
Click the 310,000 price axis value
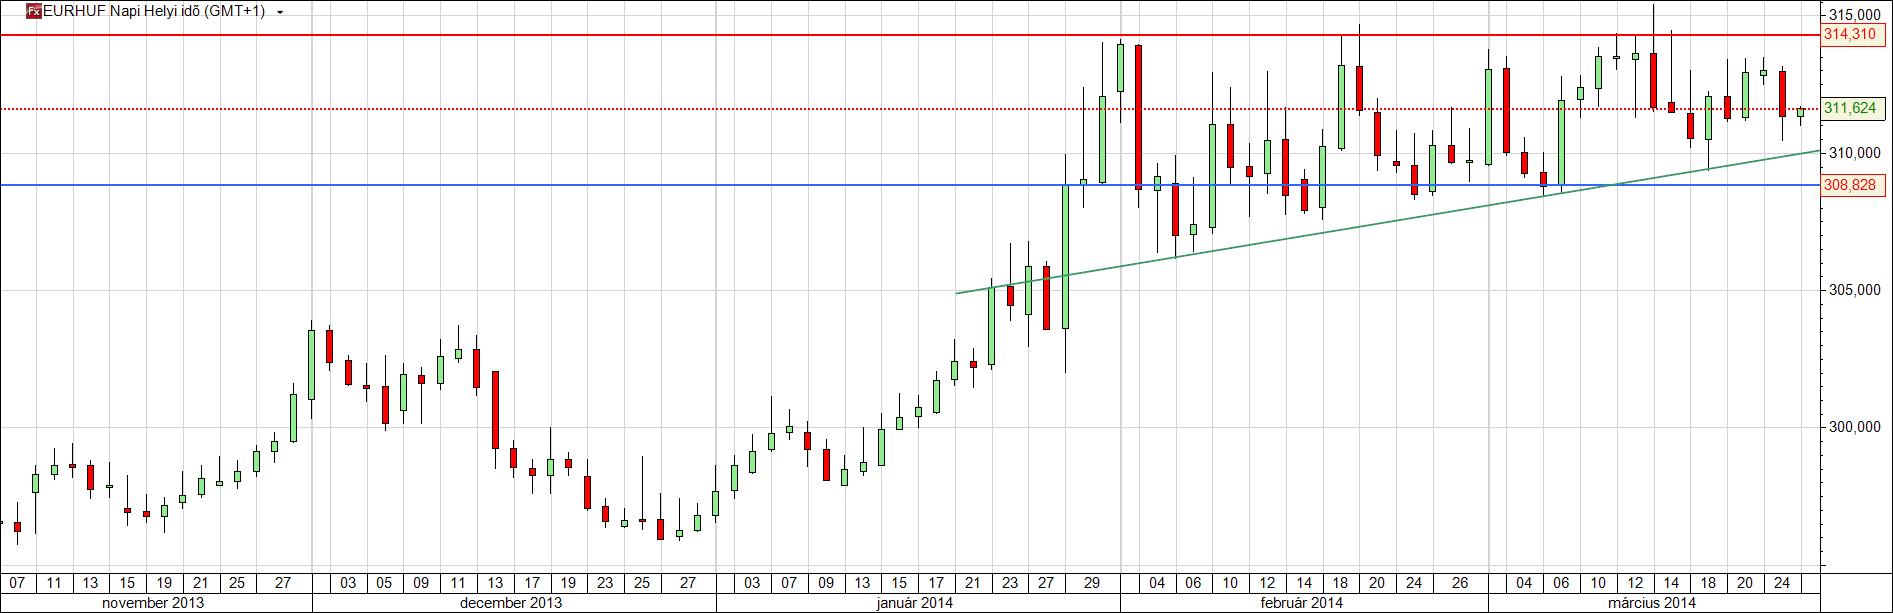click(x=1853, y=153)
